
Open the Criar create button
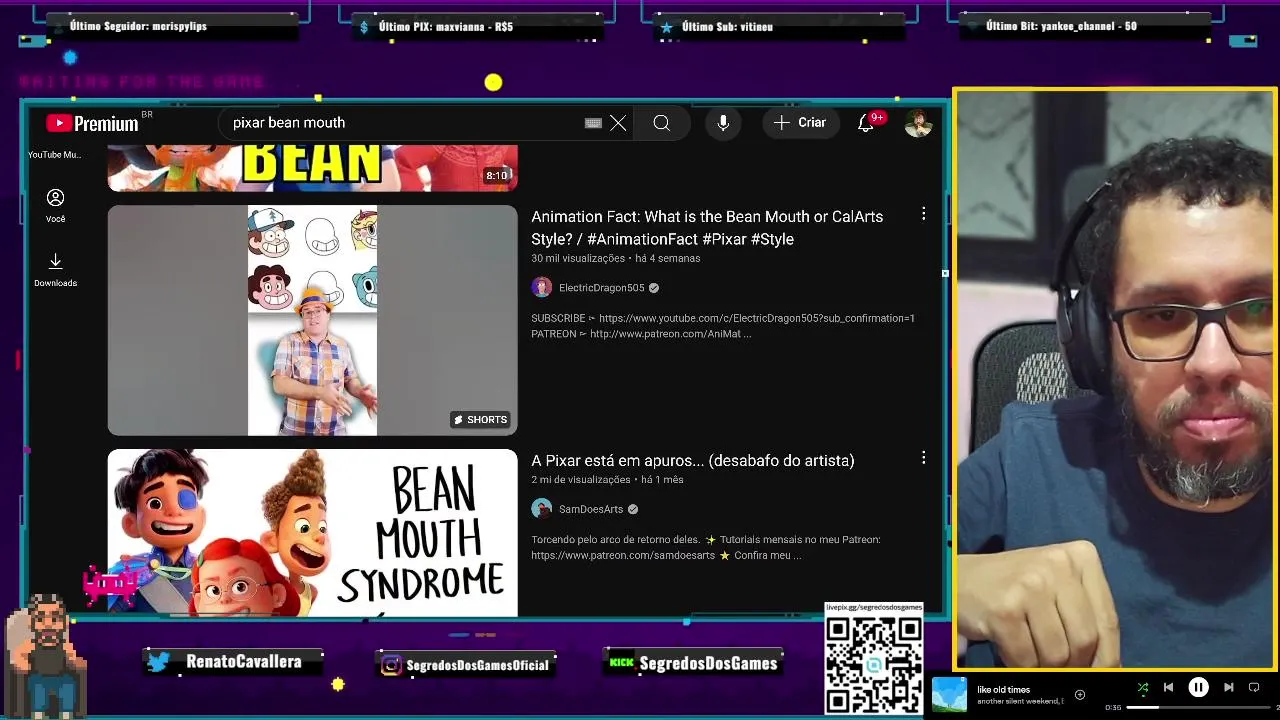(800, 123)
